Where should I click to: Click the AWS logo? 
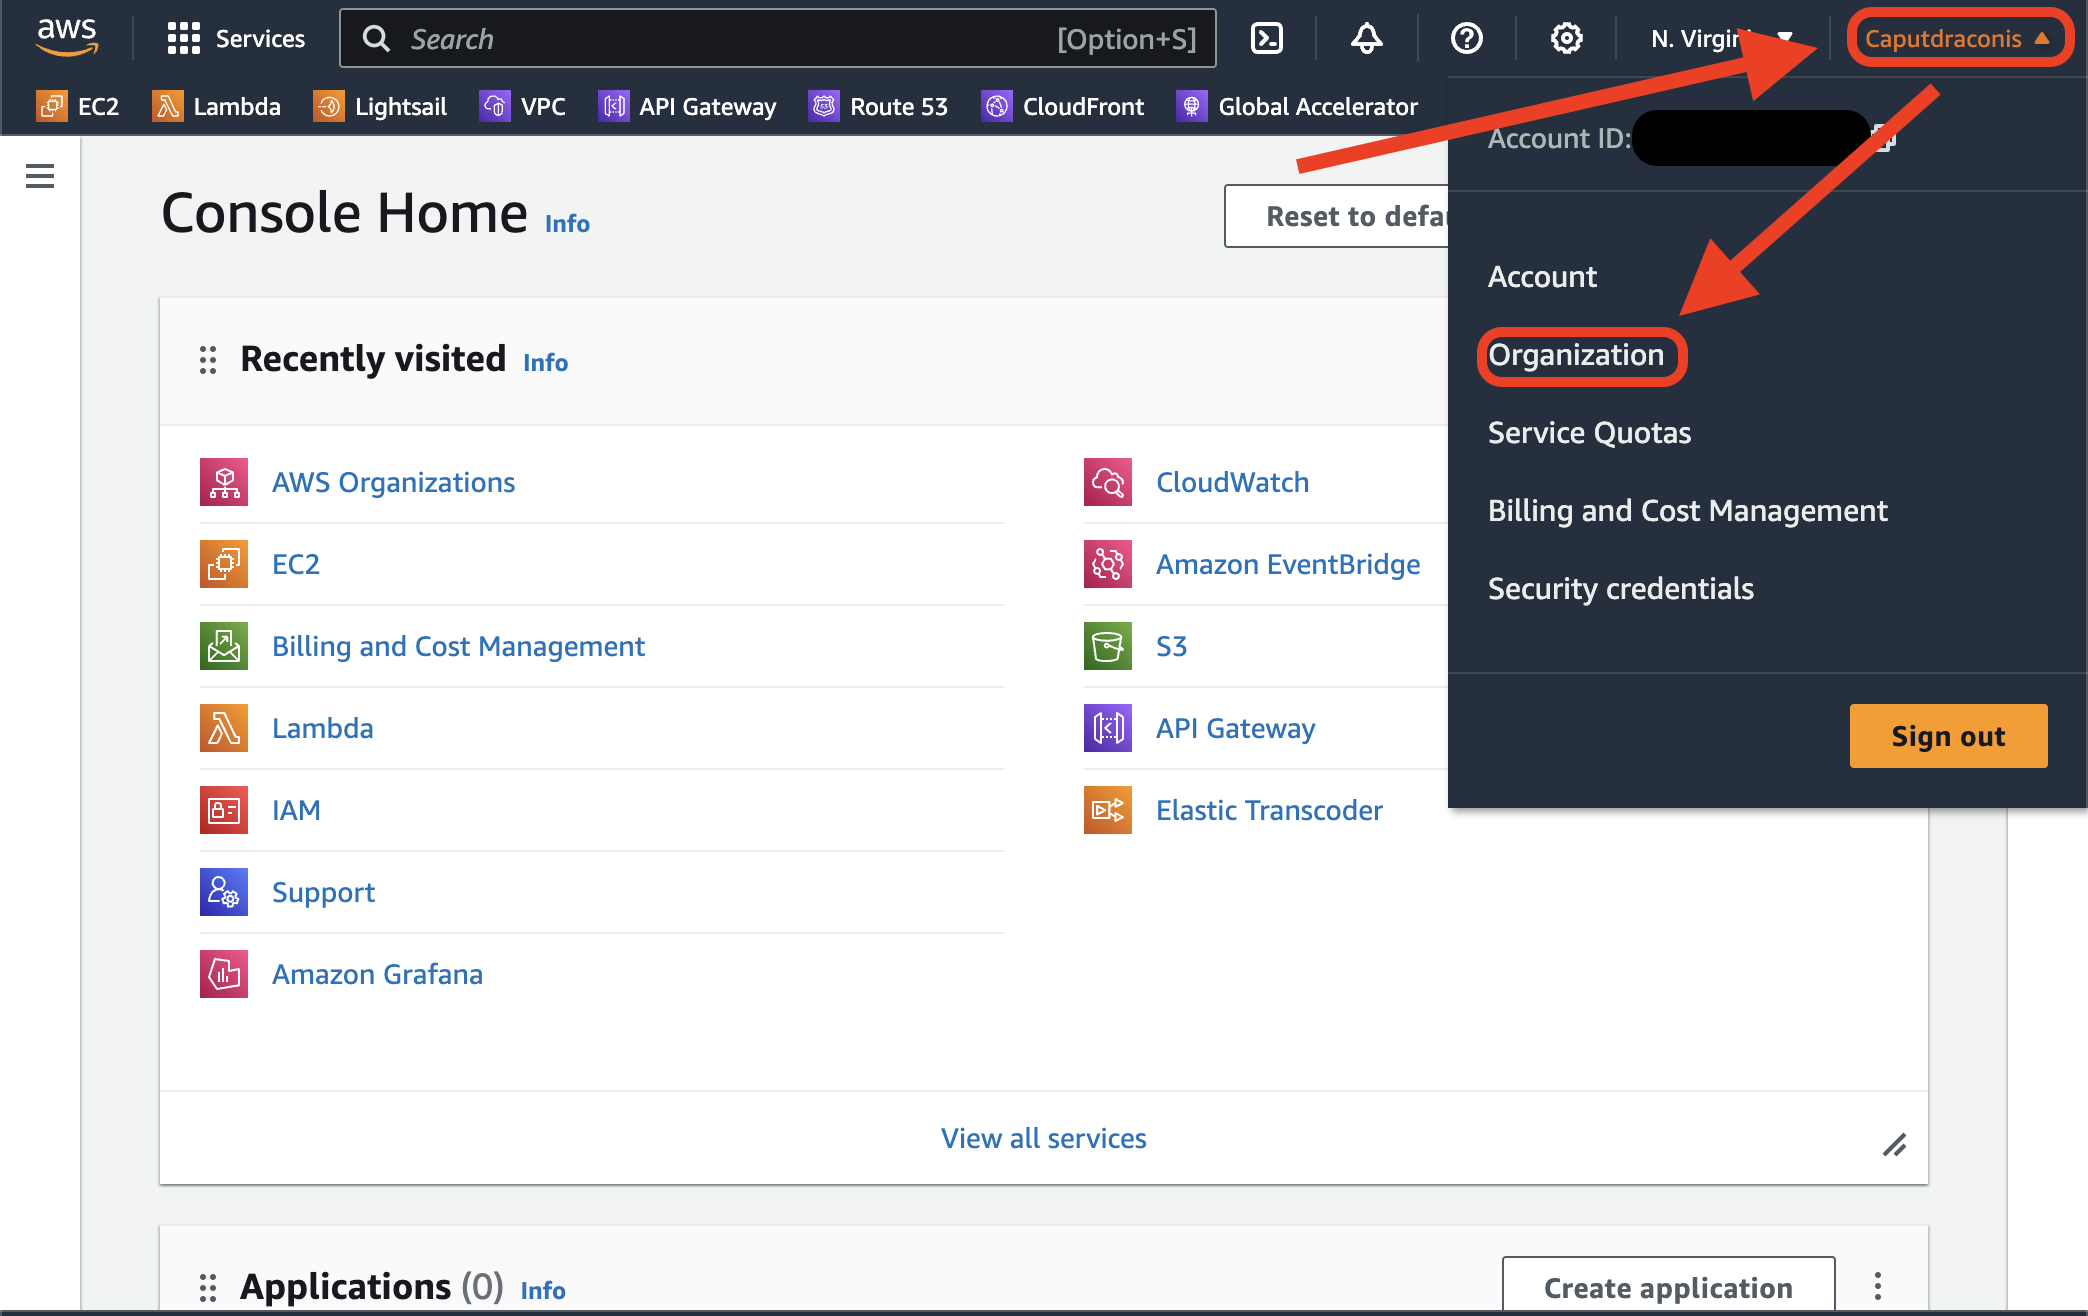[67, 37]
